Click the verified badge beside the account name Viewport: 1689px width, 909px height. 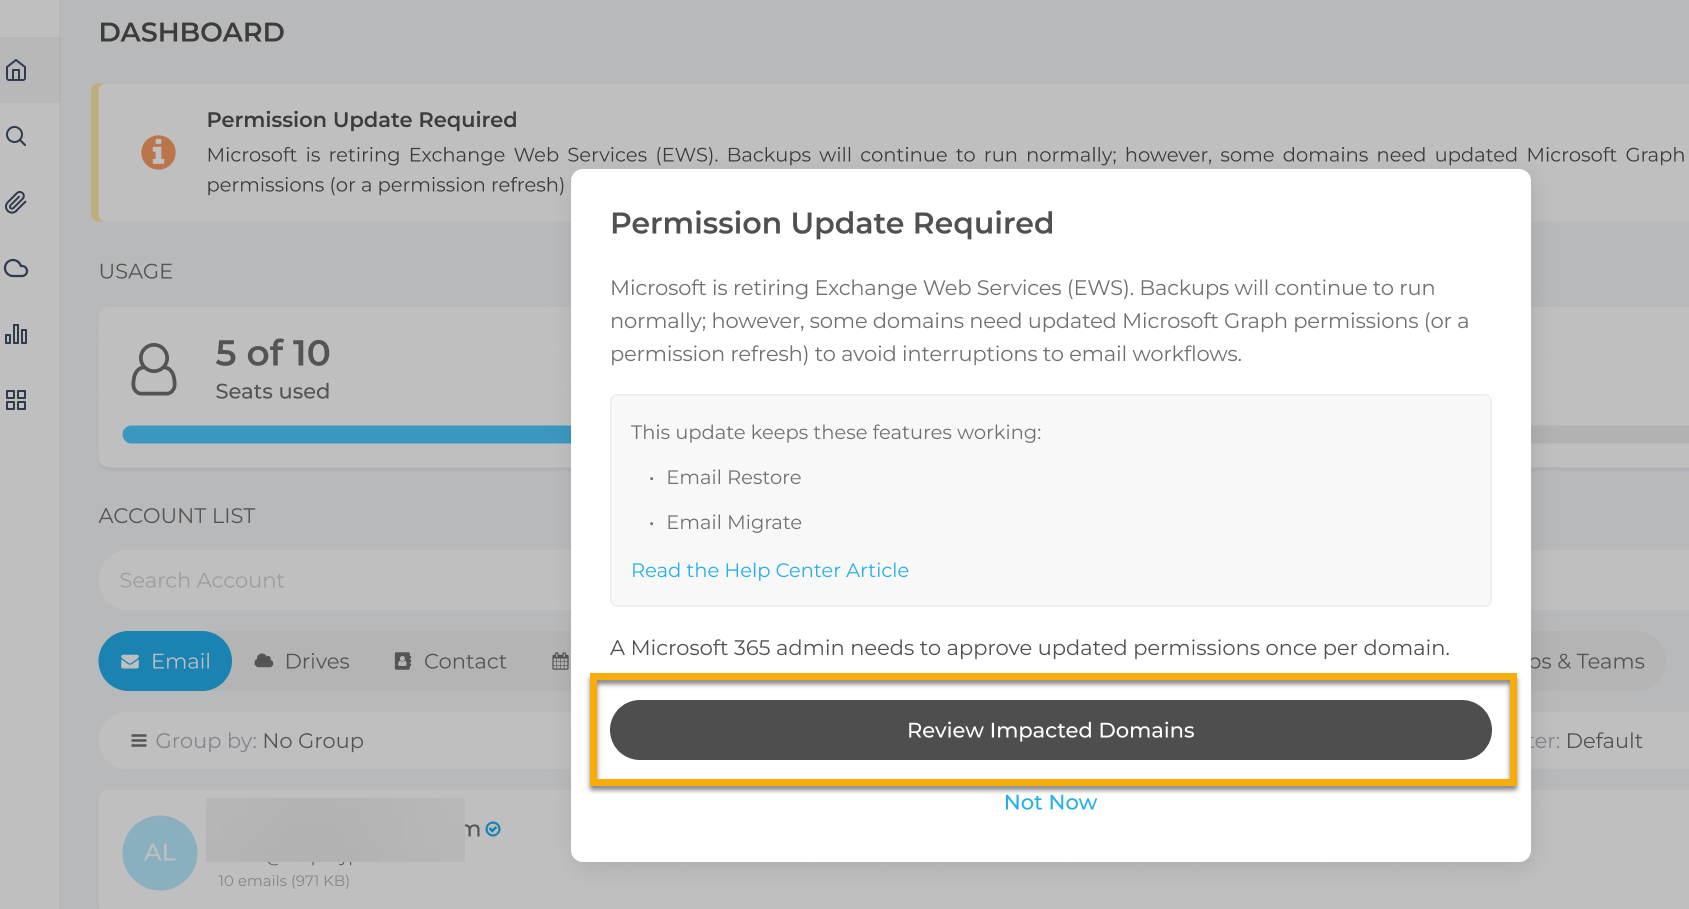[493, 829]
